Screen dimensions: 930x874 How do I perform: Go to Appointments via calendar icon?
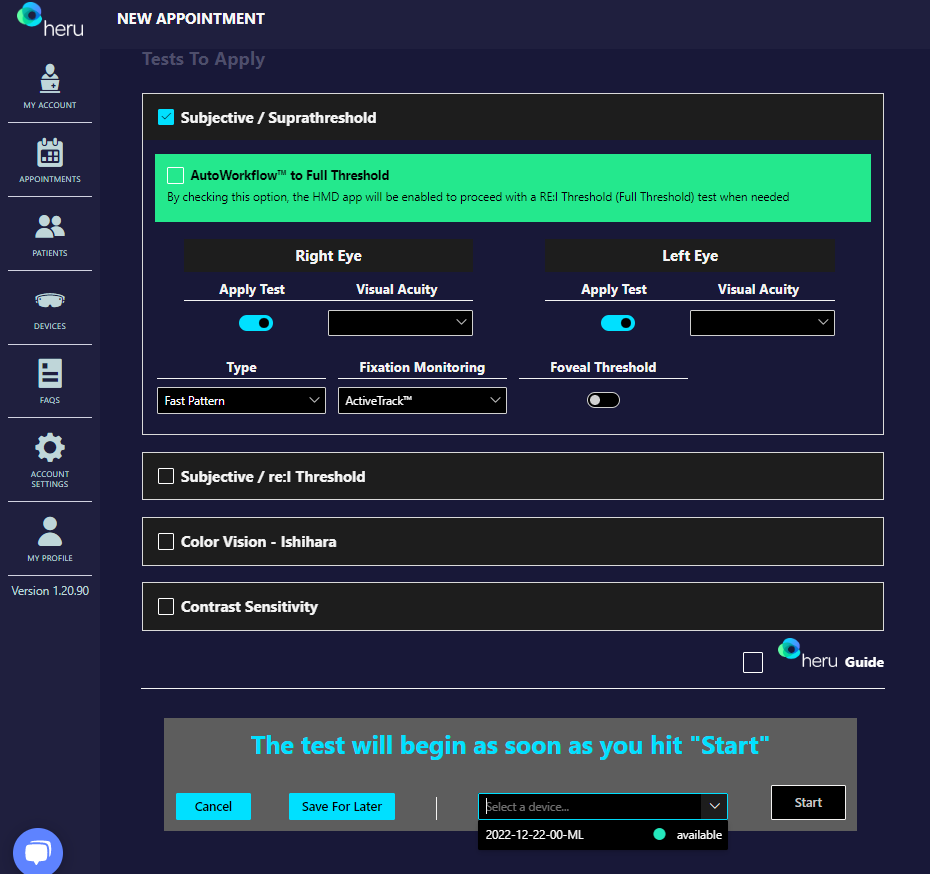point(50,154)
